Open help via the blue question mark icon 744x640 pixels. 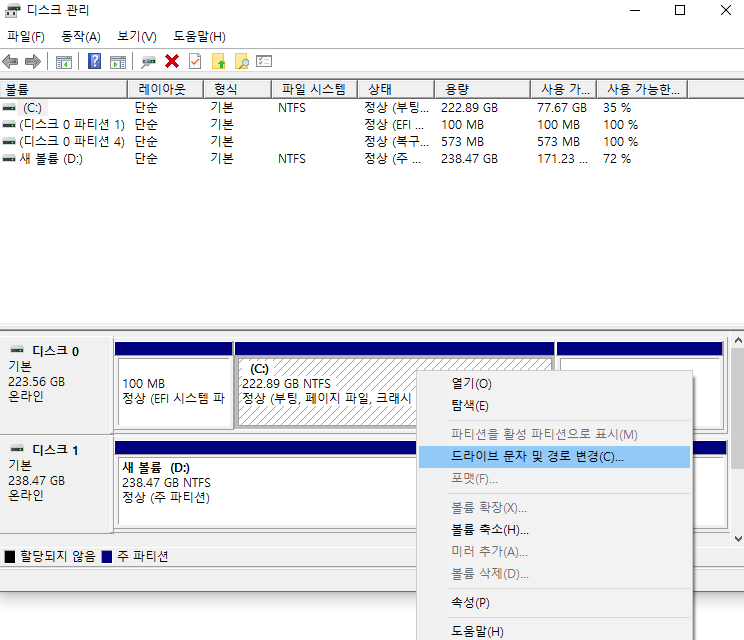point(94,61)
